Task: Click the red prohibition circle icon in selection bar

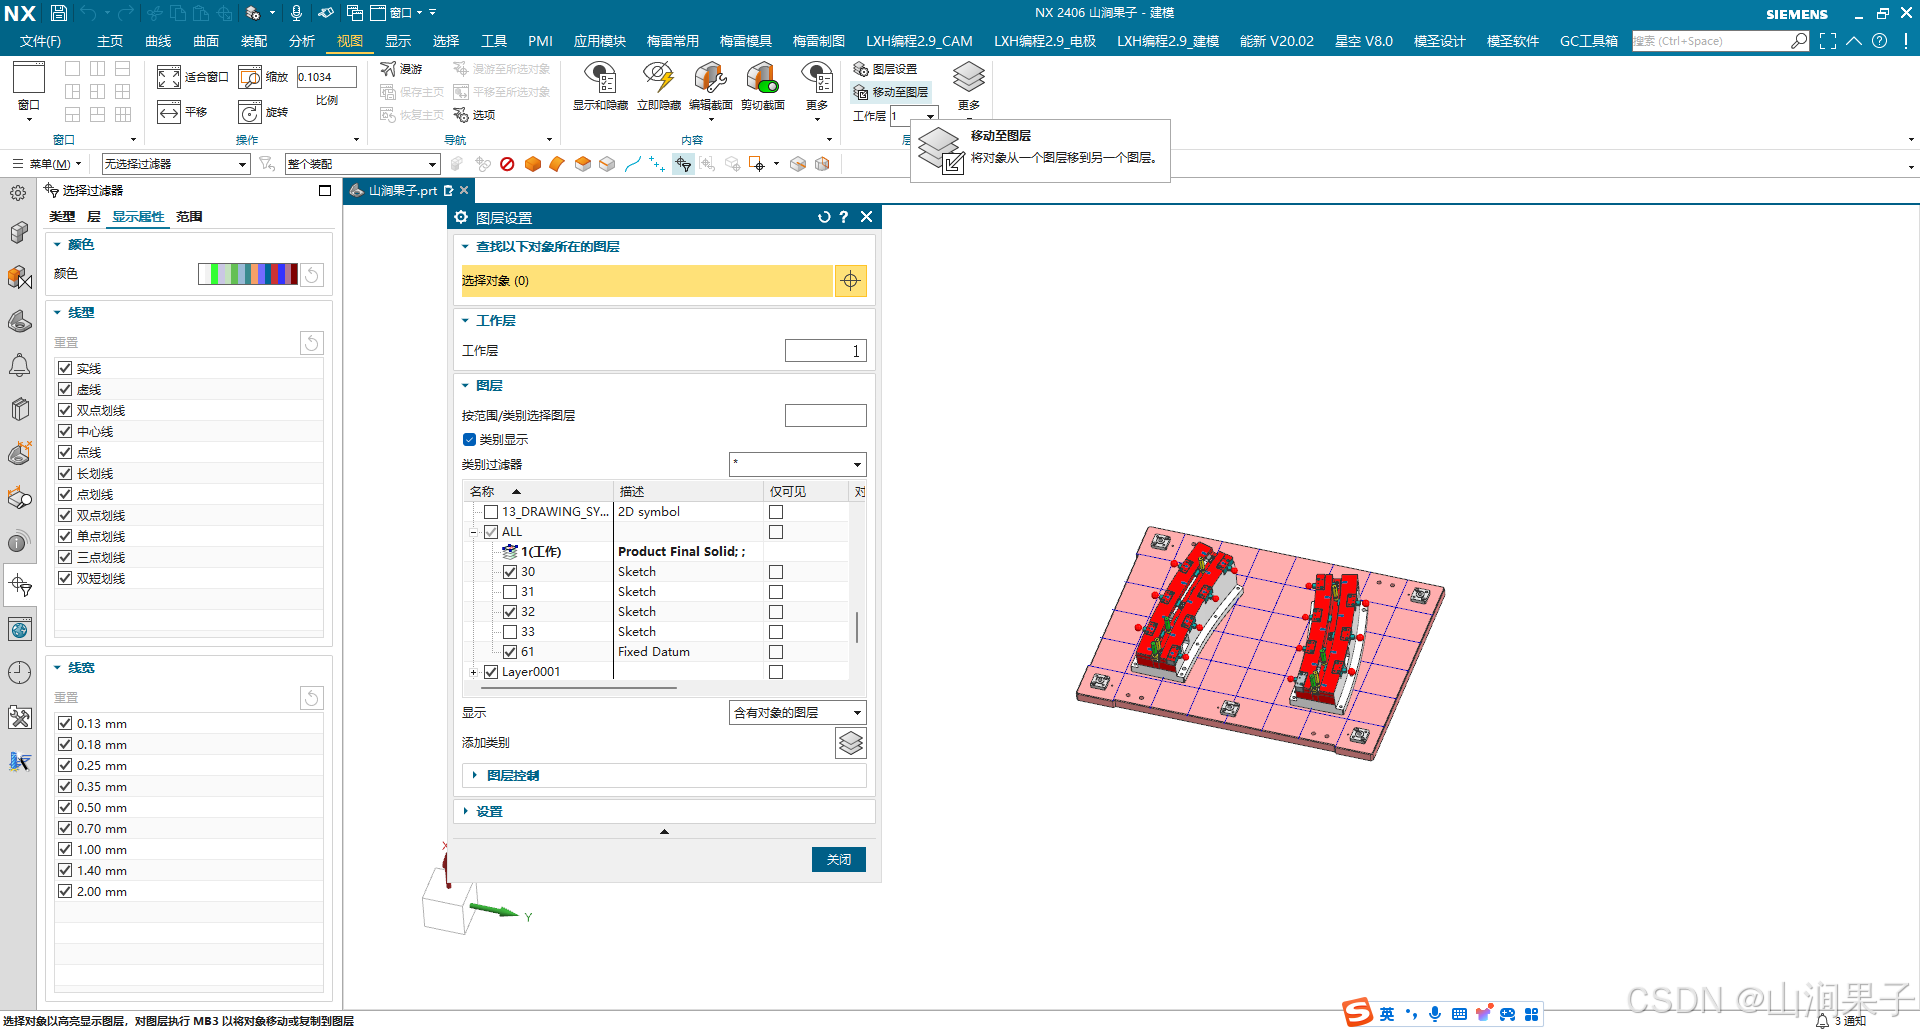Action: click(507, 164)
